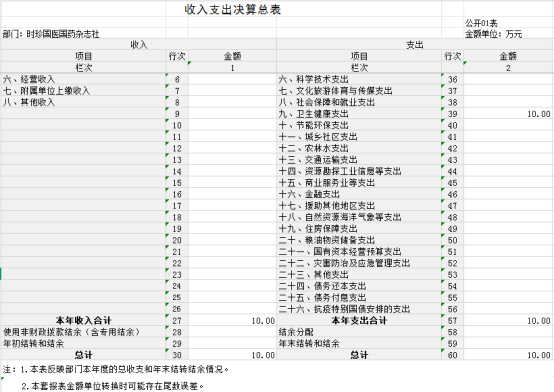Click the 年末结转和结余 cell
Screen dimensions: 554x392
pyautogui.click(x=359, y=344)
